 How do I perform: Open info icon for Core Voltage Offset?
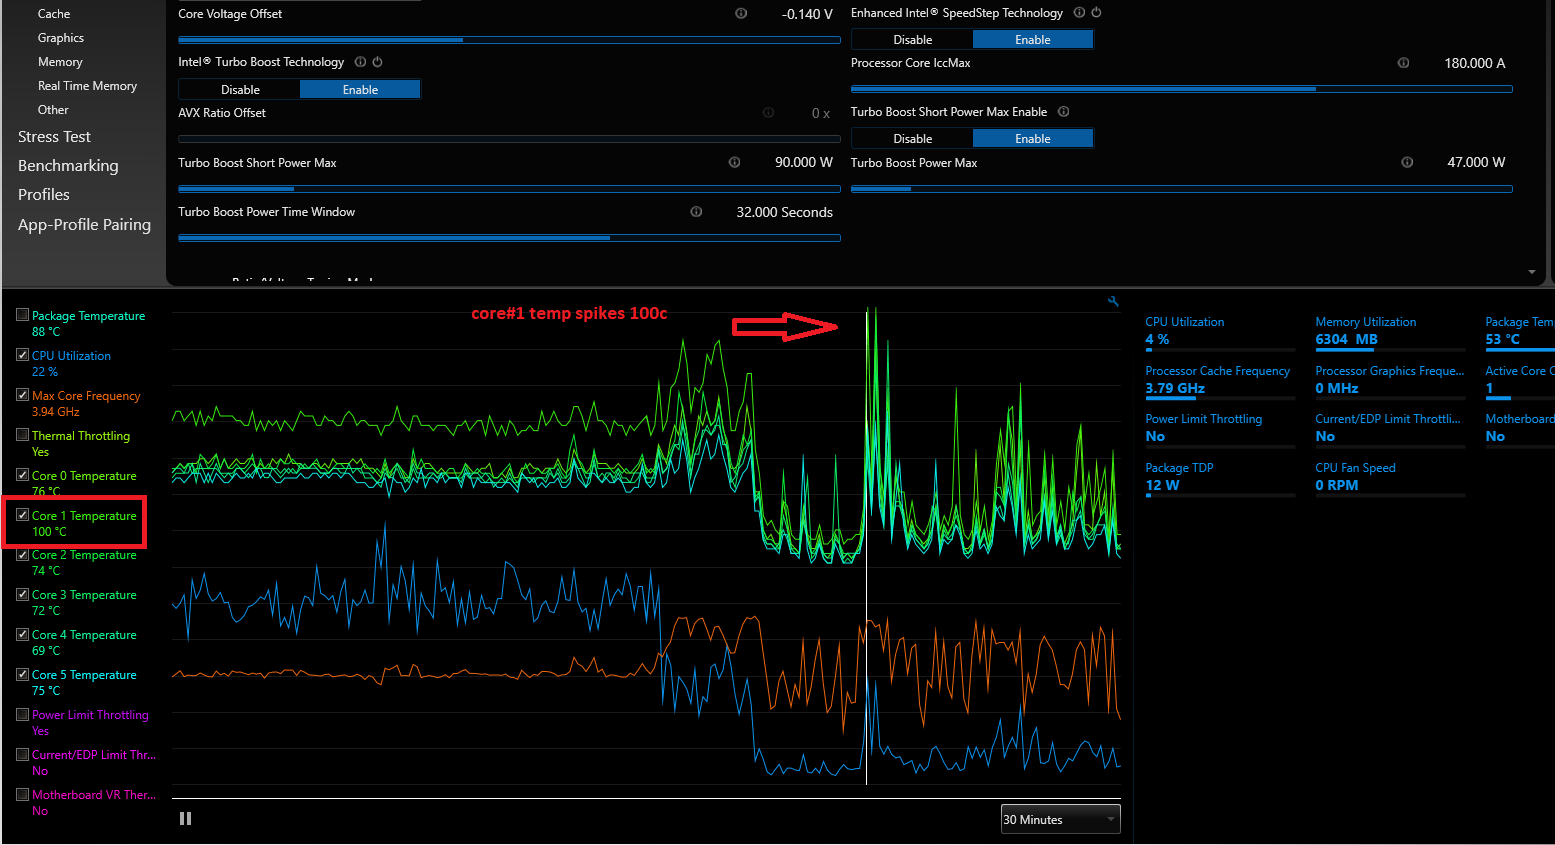pos(741,13)
